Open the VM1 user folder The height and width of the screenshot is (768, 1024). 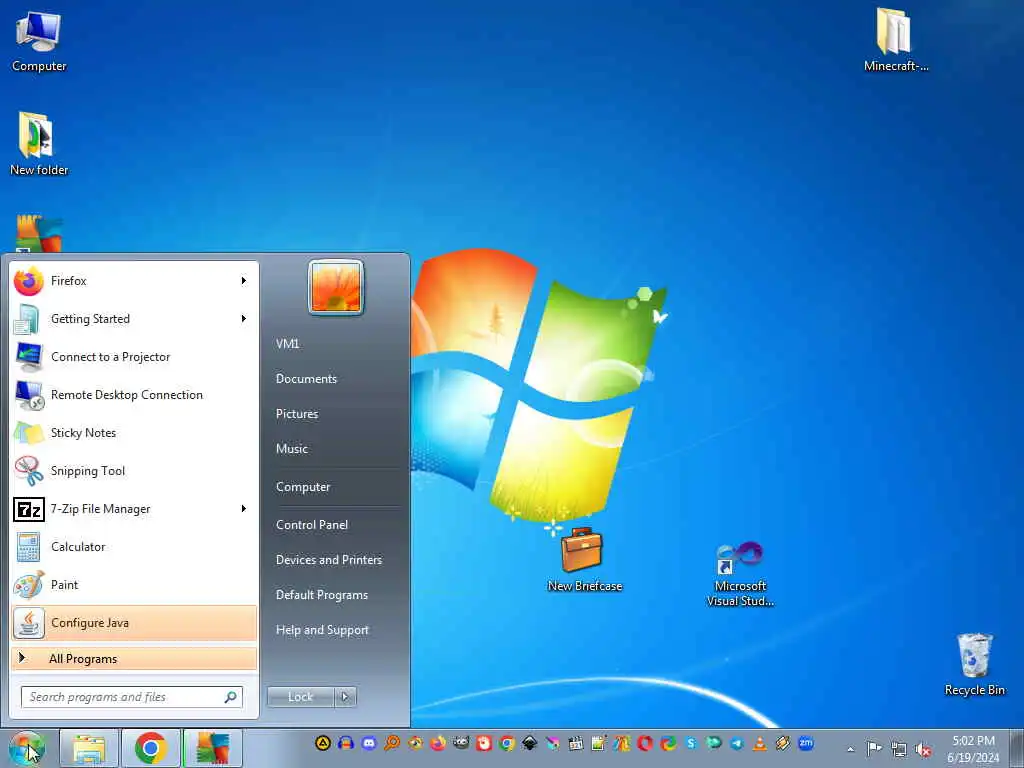click(287, 344)
